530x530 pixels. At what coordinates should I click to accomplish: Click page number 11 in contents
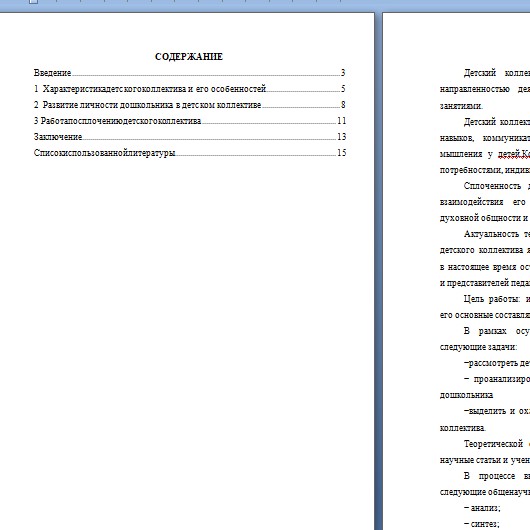[x=341, y=121]
